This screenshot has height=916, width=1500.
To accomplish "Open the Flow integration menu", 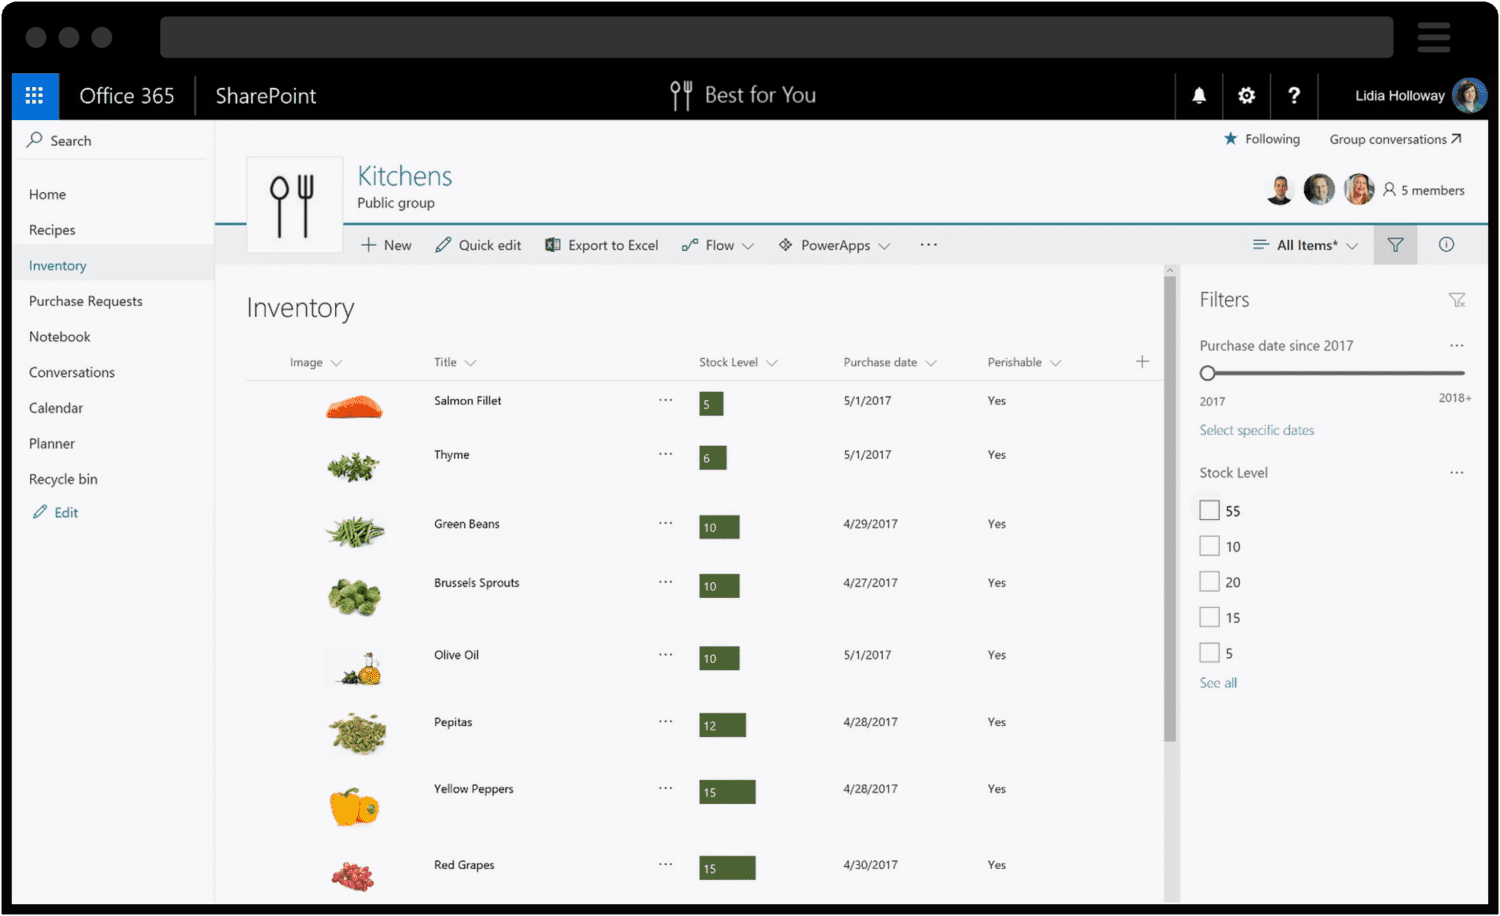I will tap(716, 244).
